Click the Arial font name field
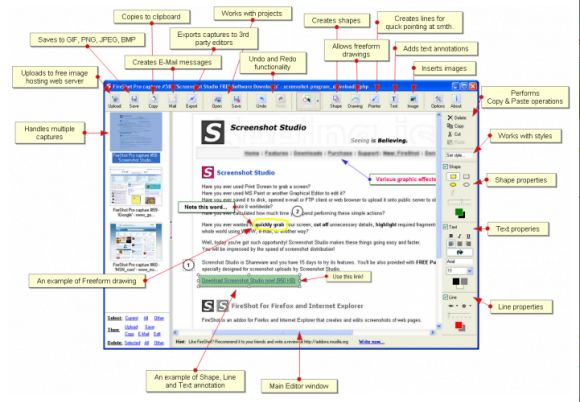 pos(459,262)
